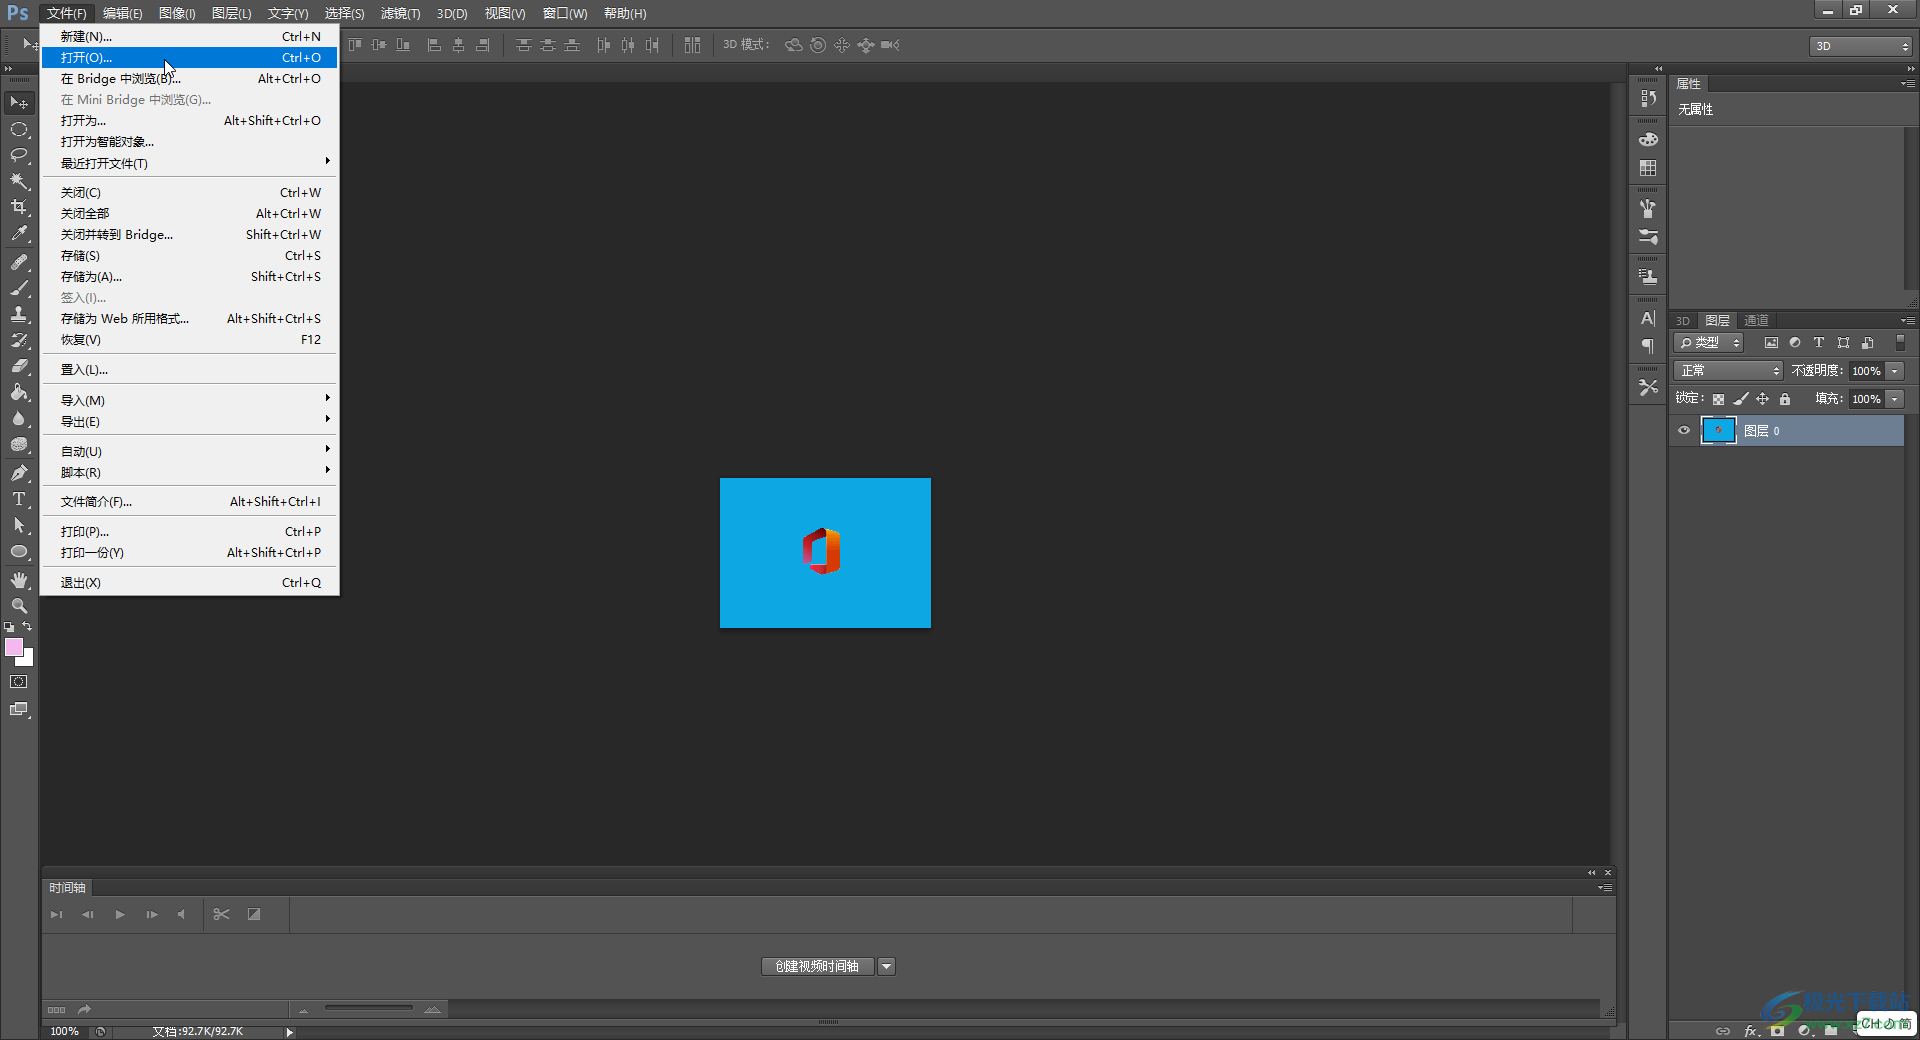Select the Crop tool
1920x1040 pixels.
tap(19, 207)
